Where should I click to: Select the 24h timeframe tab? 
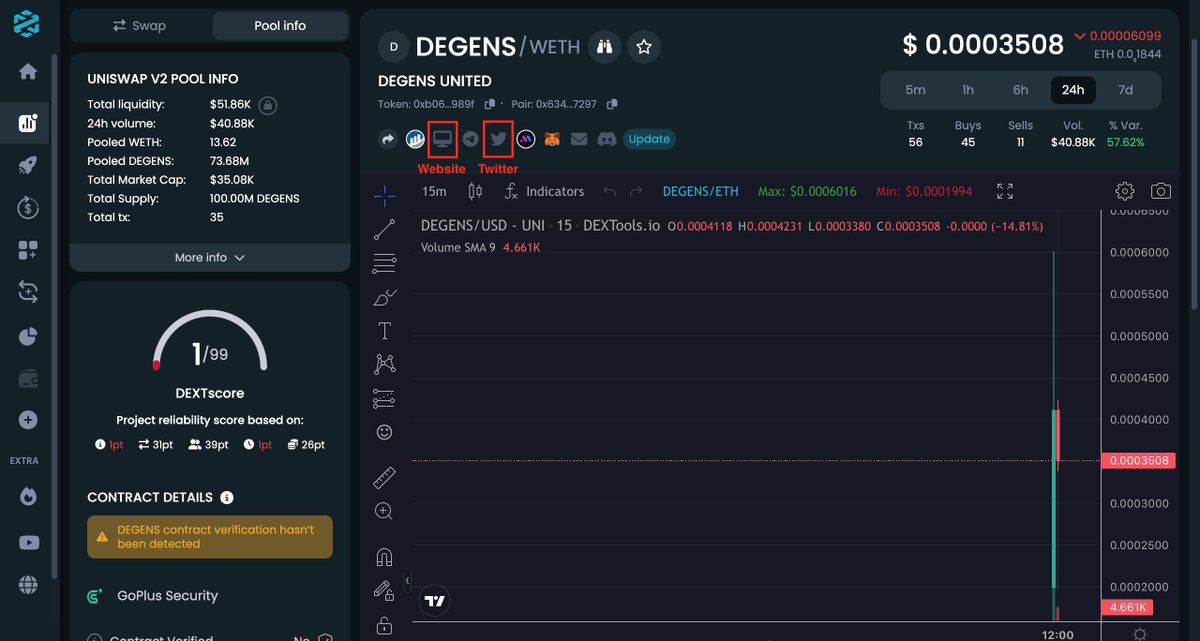point(1073,90)
